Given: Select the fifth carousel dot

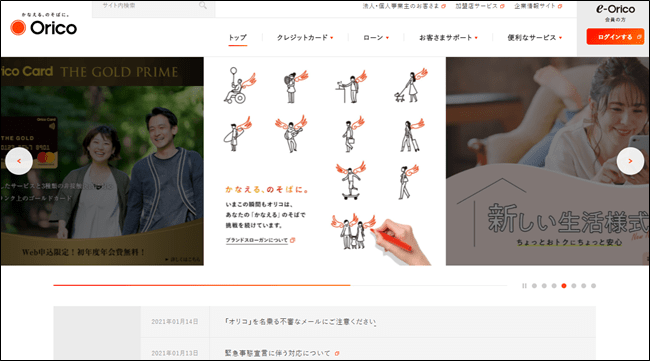Looking at the screenshot, I should click(574, 286).
